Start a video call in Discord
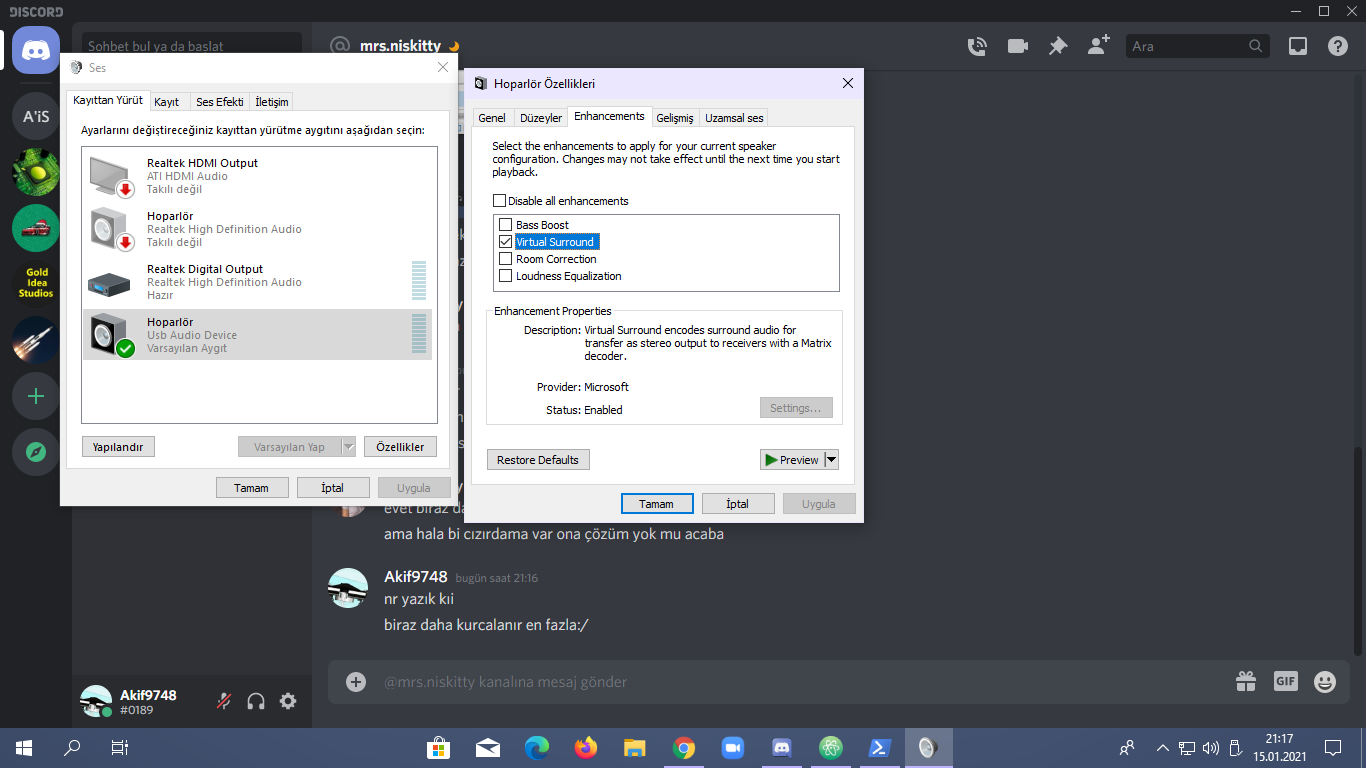 [x=1018, y=46]
